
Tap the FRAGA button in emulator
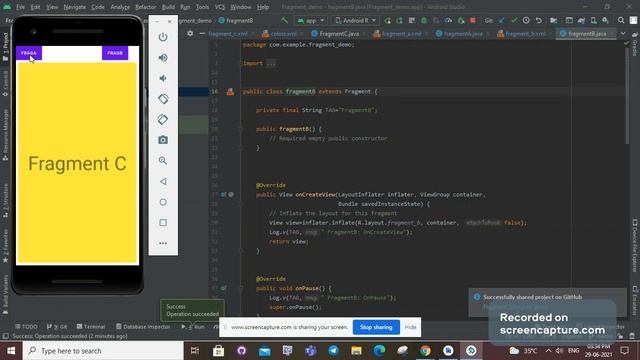[29, 53]
